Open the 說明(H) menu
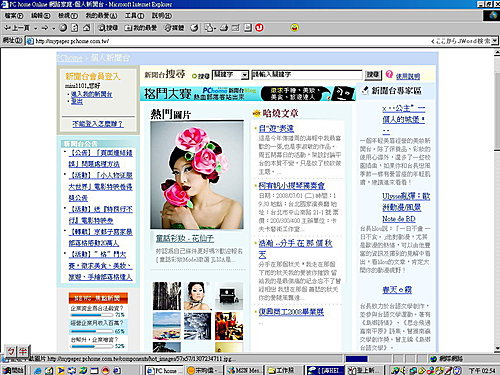The height and width of the screenshot is (375, 500). (x=162, y=16)
